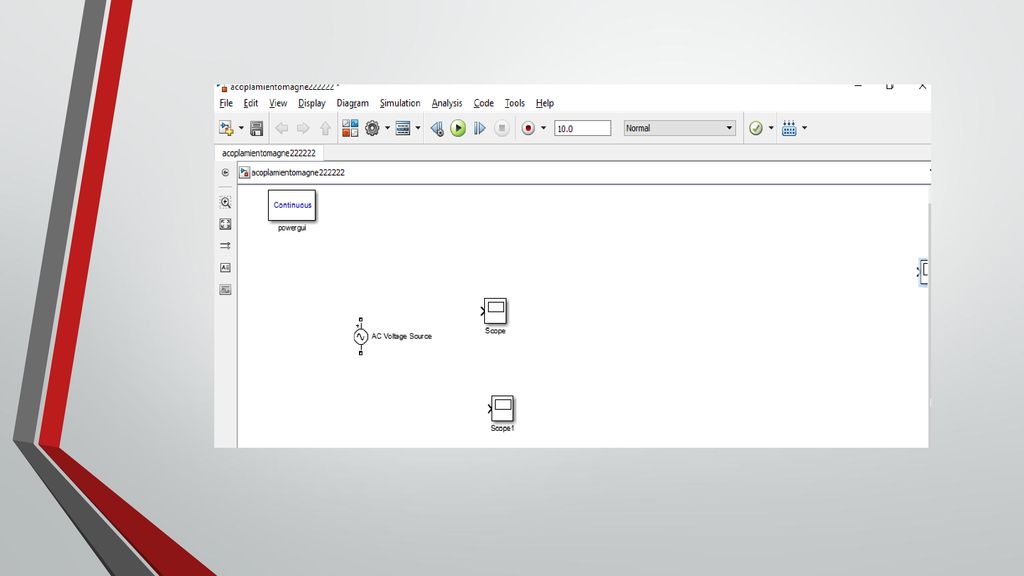The height and width of the screenshot is (576, 1024).
Task: Open the Diagram menu
Action: click(353, 103)
